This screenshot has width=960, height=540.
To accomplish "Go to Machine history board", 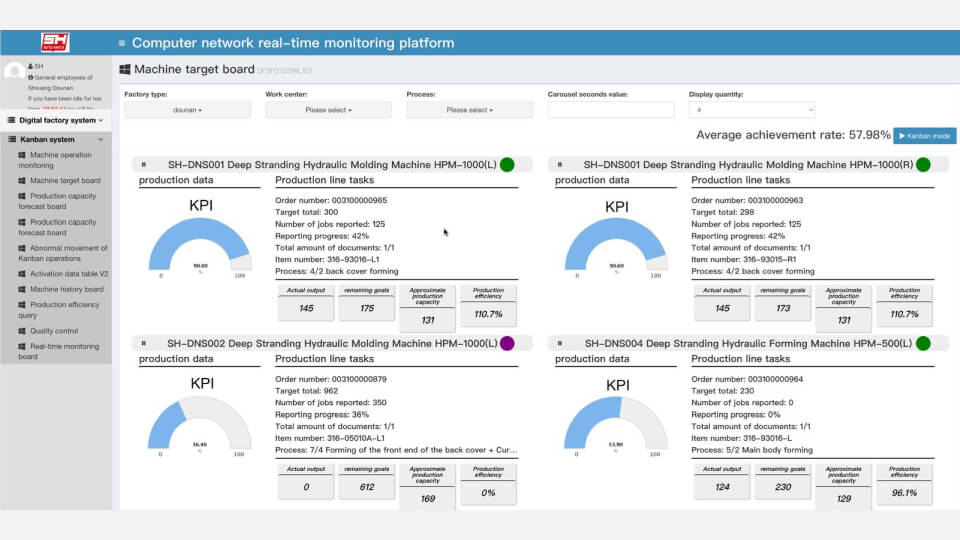I will click(x=66, y=289).
